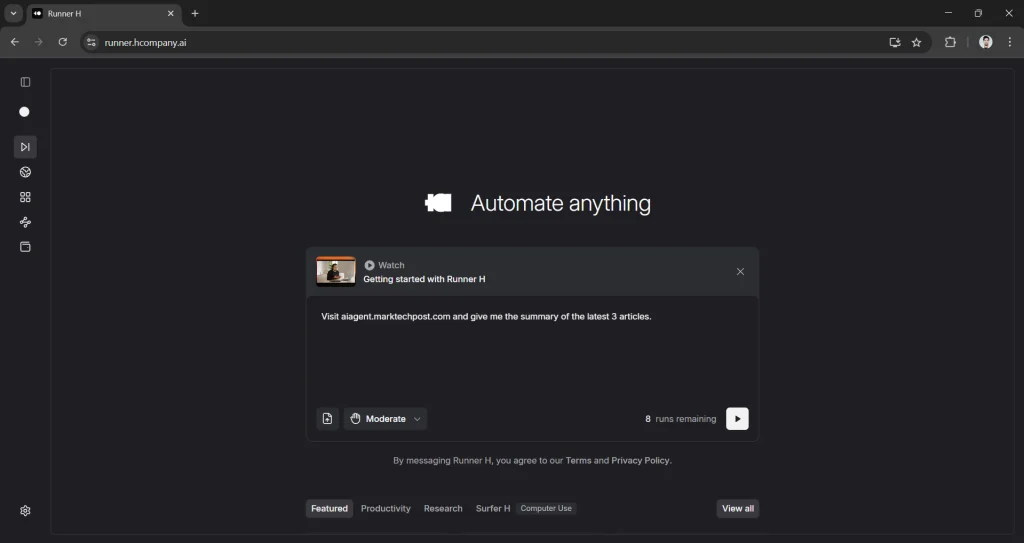Screen dimensions: 1024x543
Task: Toggle the sidebar panel icon
Action: 25,82
